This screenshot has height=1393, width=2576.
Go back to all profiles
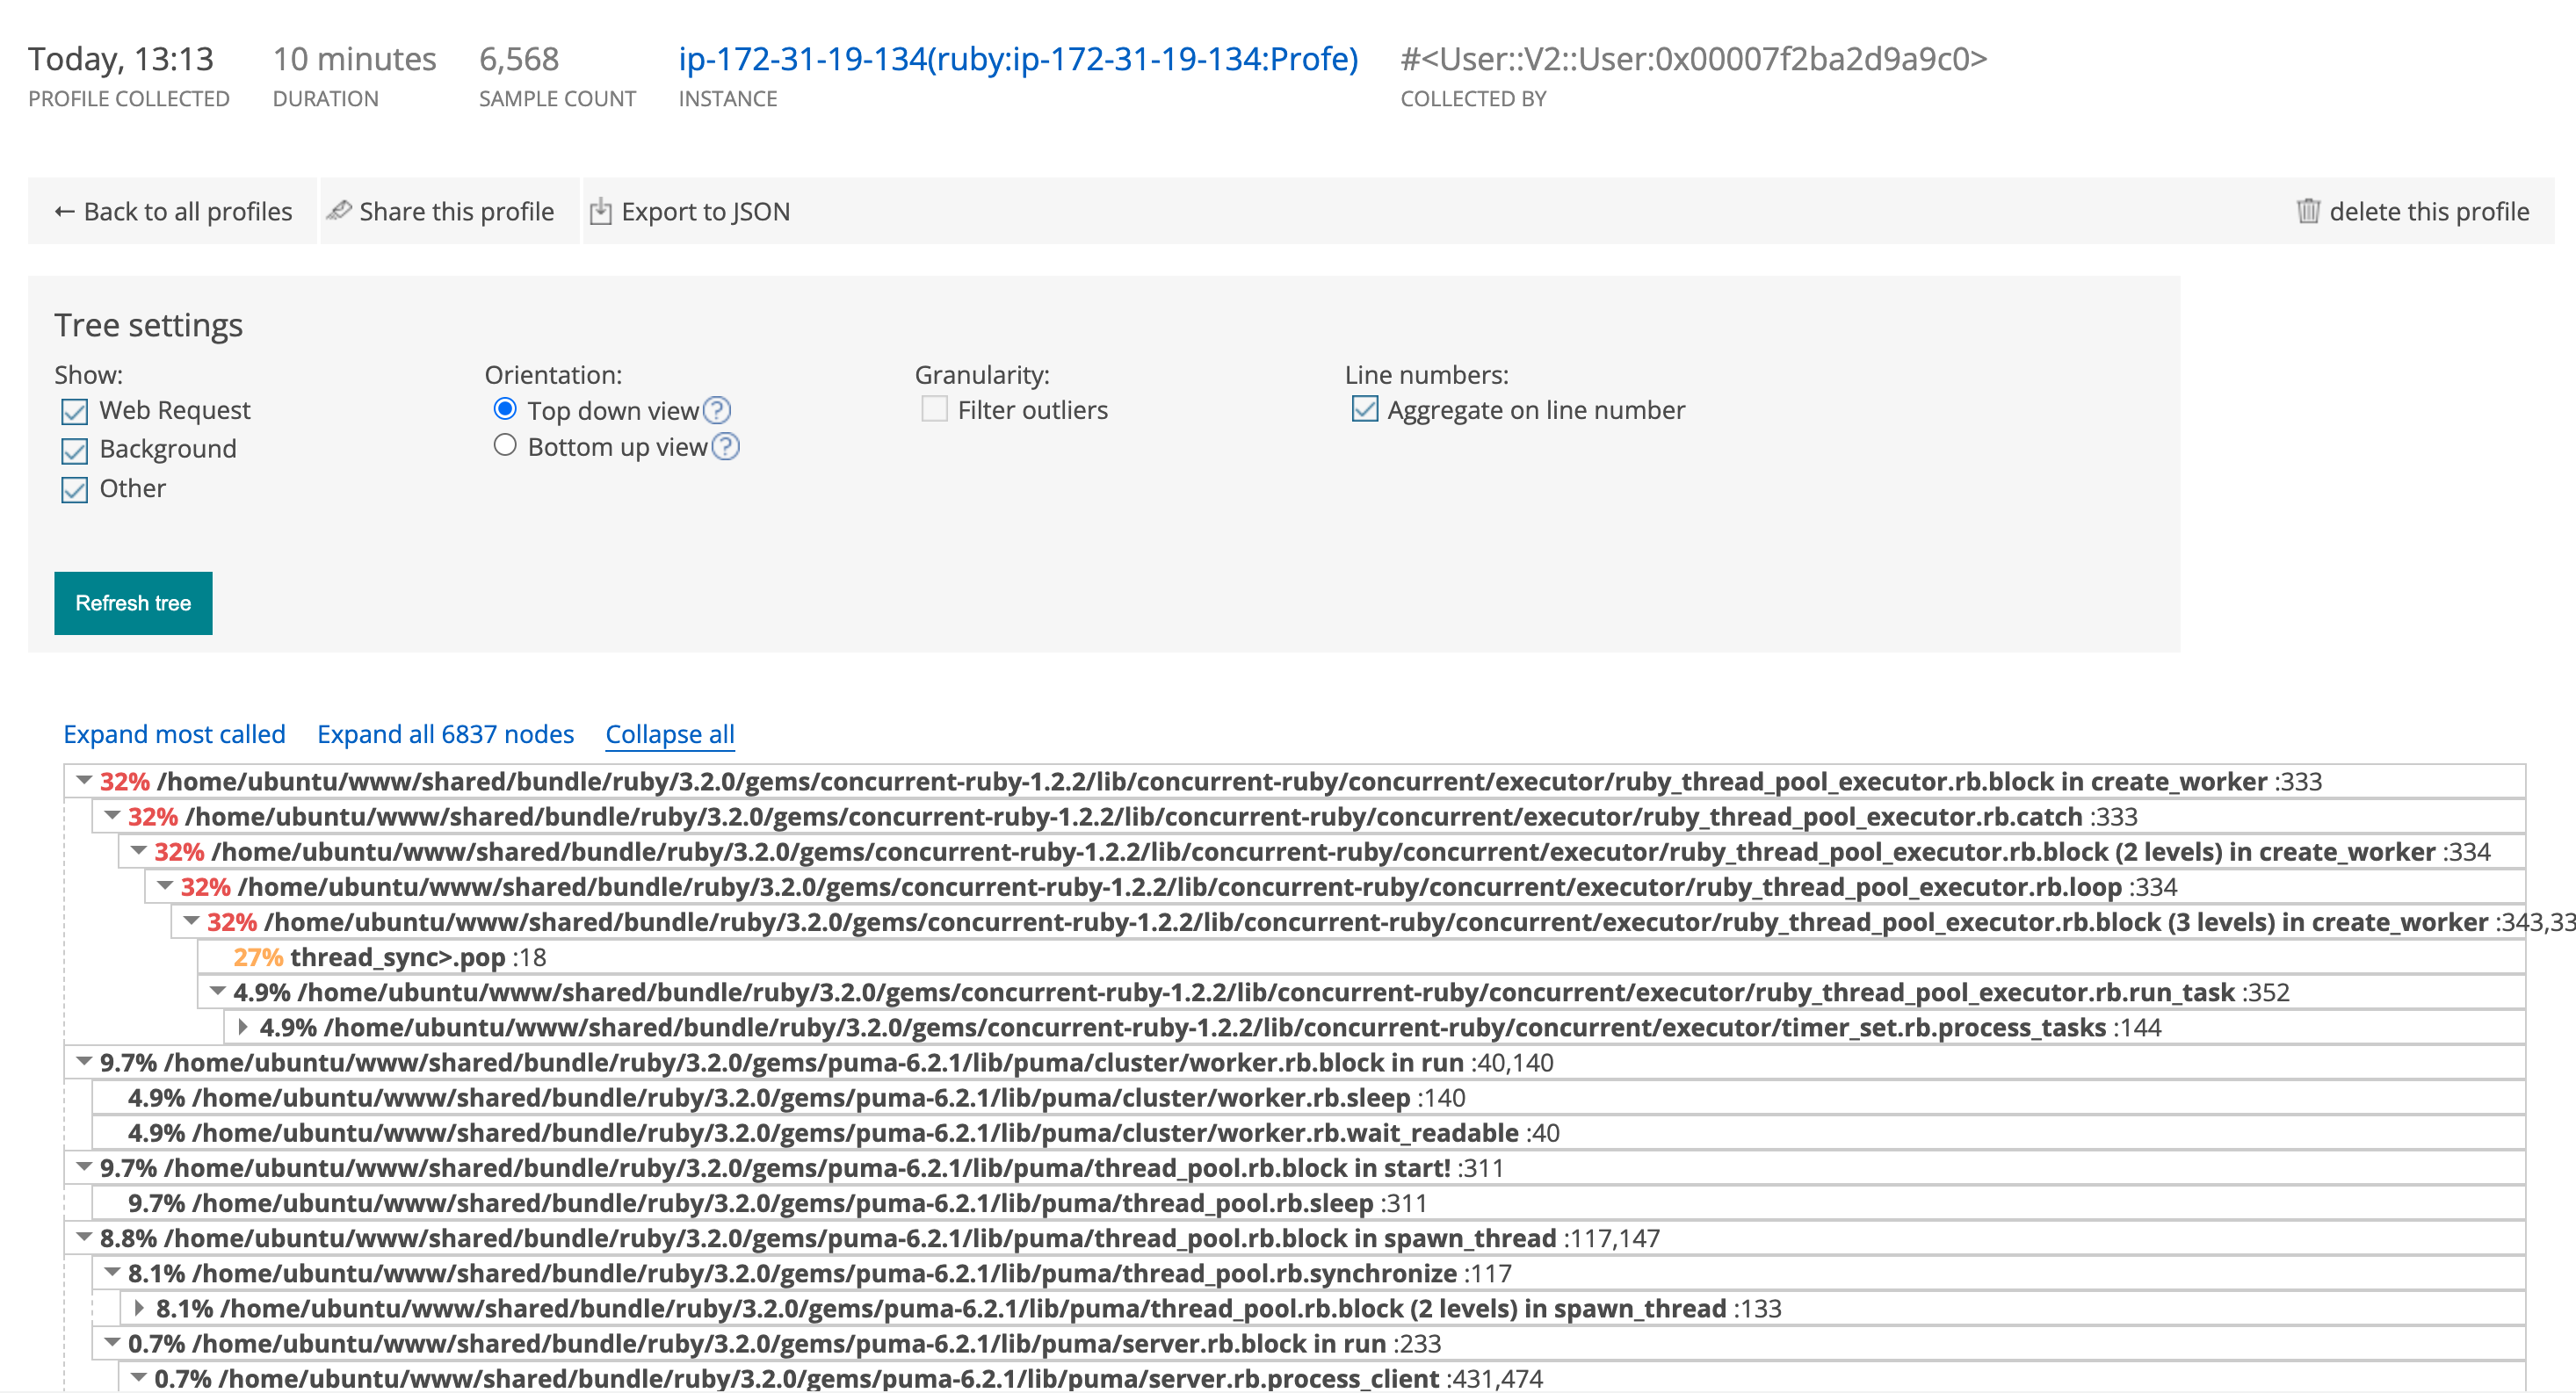point(173,211)
